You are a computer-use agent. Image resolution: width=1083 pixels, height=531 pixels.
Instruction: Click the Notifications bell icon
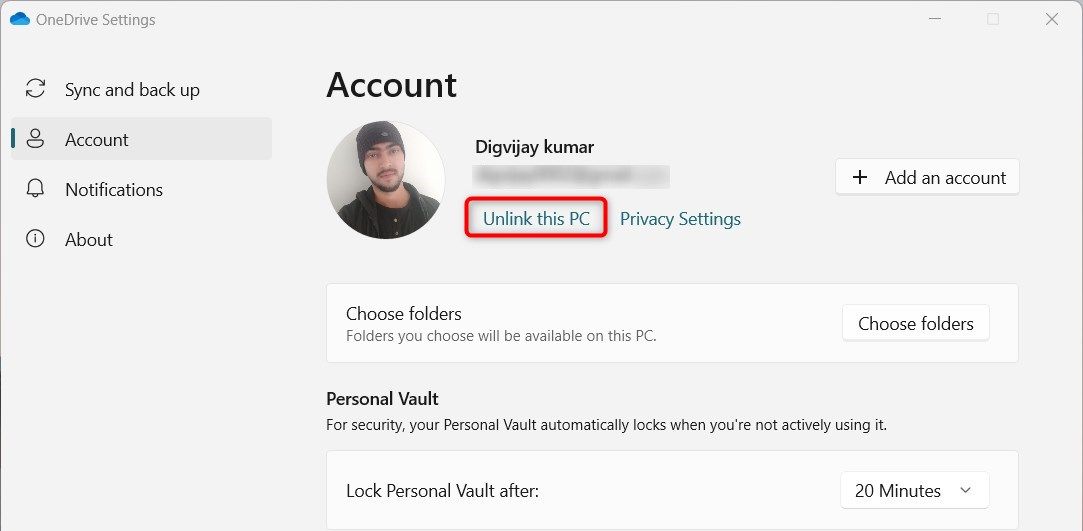tap(36, 189)
